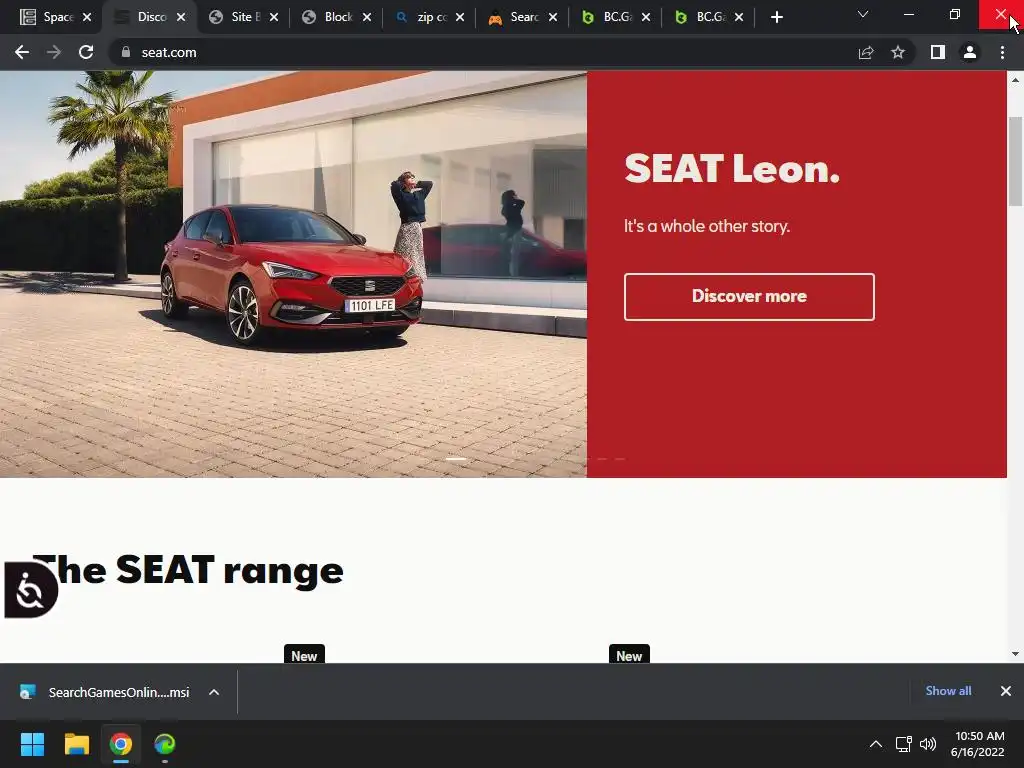The width and height of the screenshot is (1024, 768).
Task: Select the first carousel slide indicator
Action: [x=456, y=459]
